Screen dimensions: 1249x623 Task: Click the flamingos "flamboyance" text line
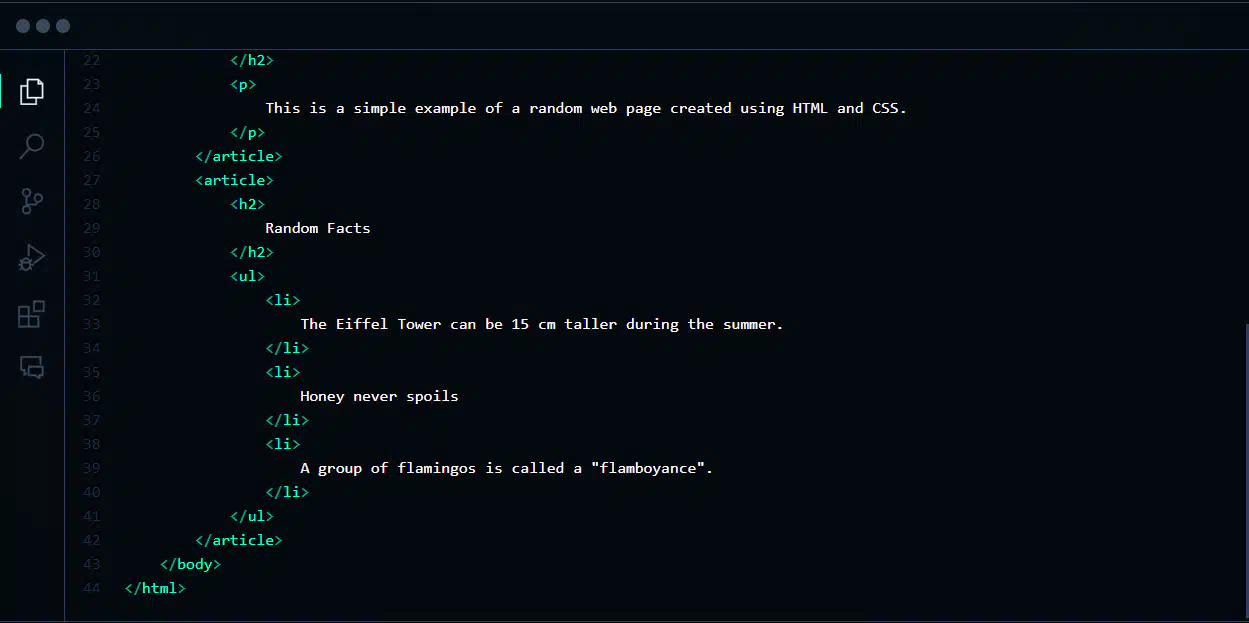507,468
